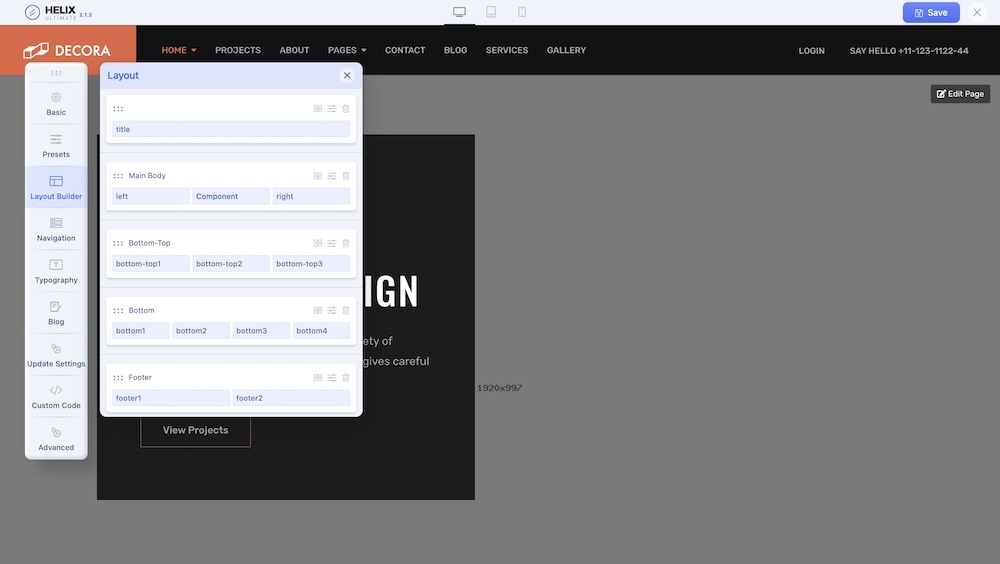This screenshot has height=564, width=1000.
Task: Open row settings for Bottom-Top
Action: click(x=332, y=243)
